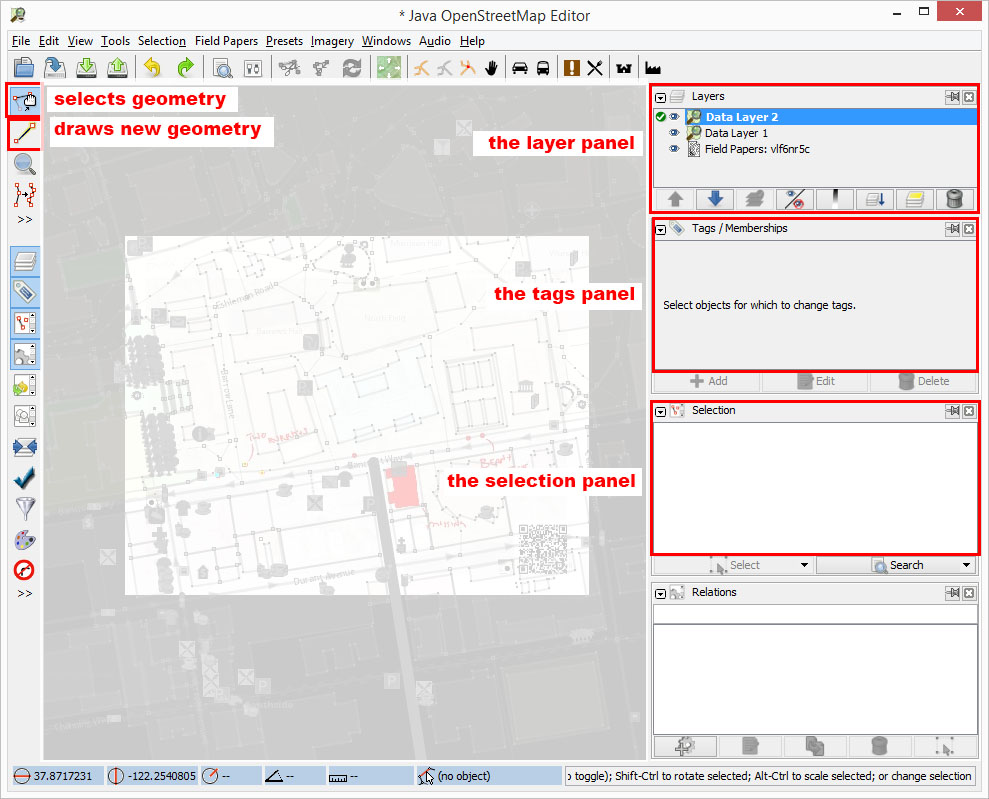The height and width of the screenshot is (799, 989).
Task: Undo the last action with the yellow arrow
Action: (x=153, y=67)
